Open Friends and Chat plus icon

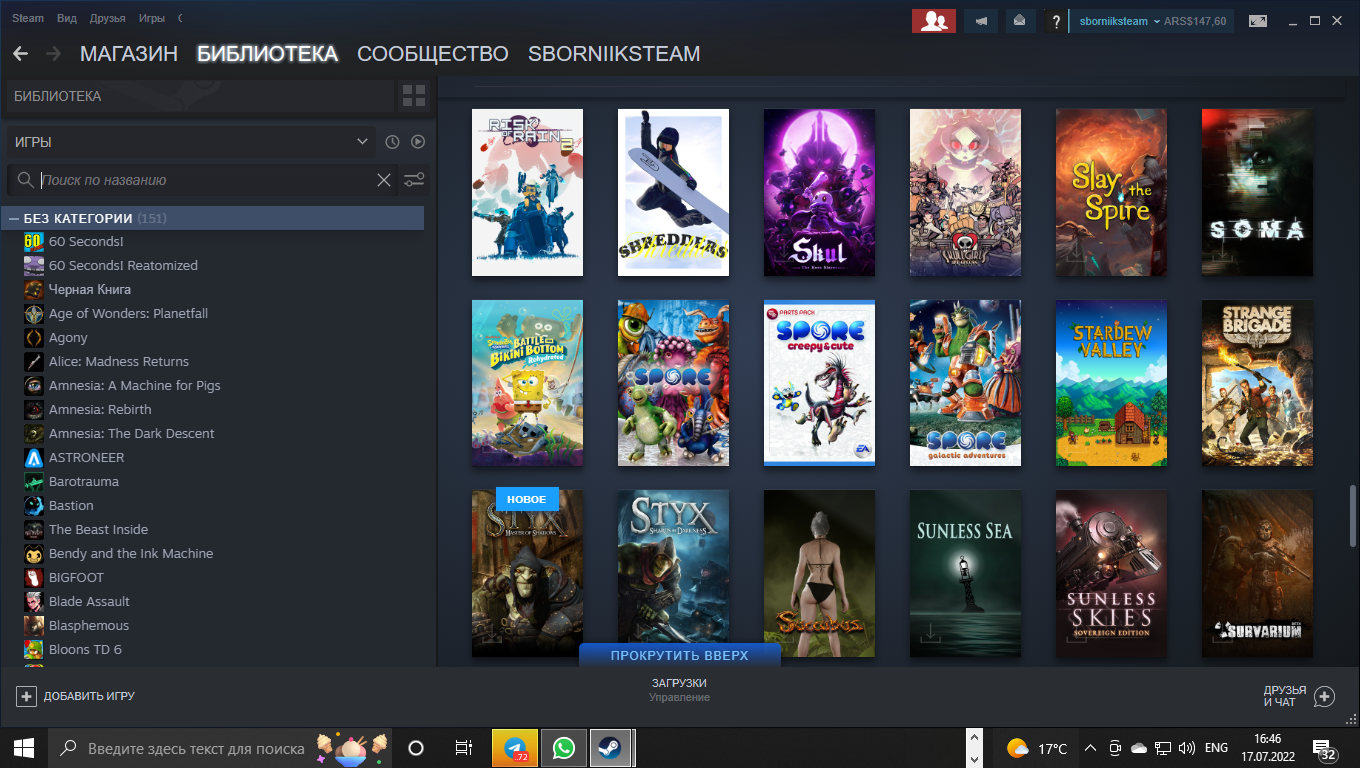point(1324,696)
